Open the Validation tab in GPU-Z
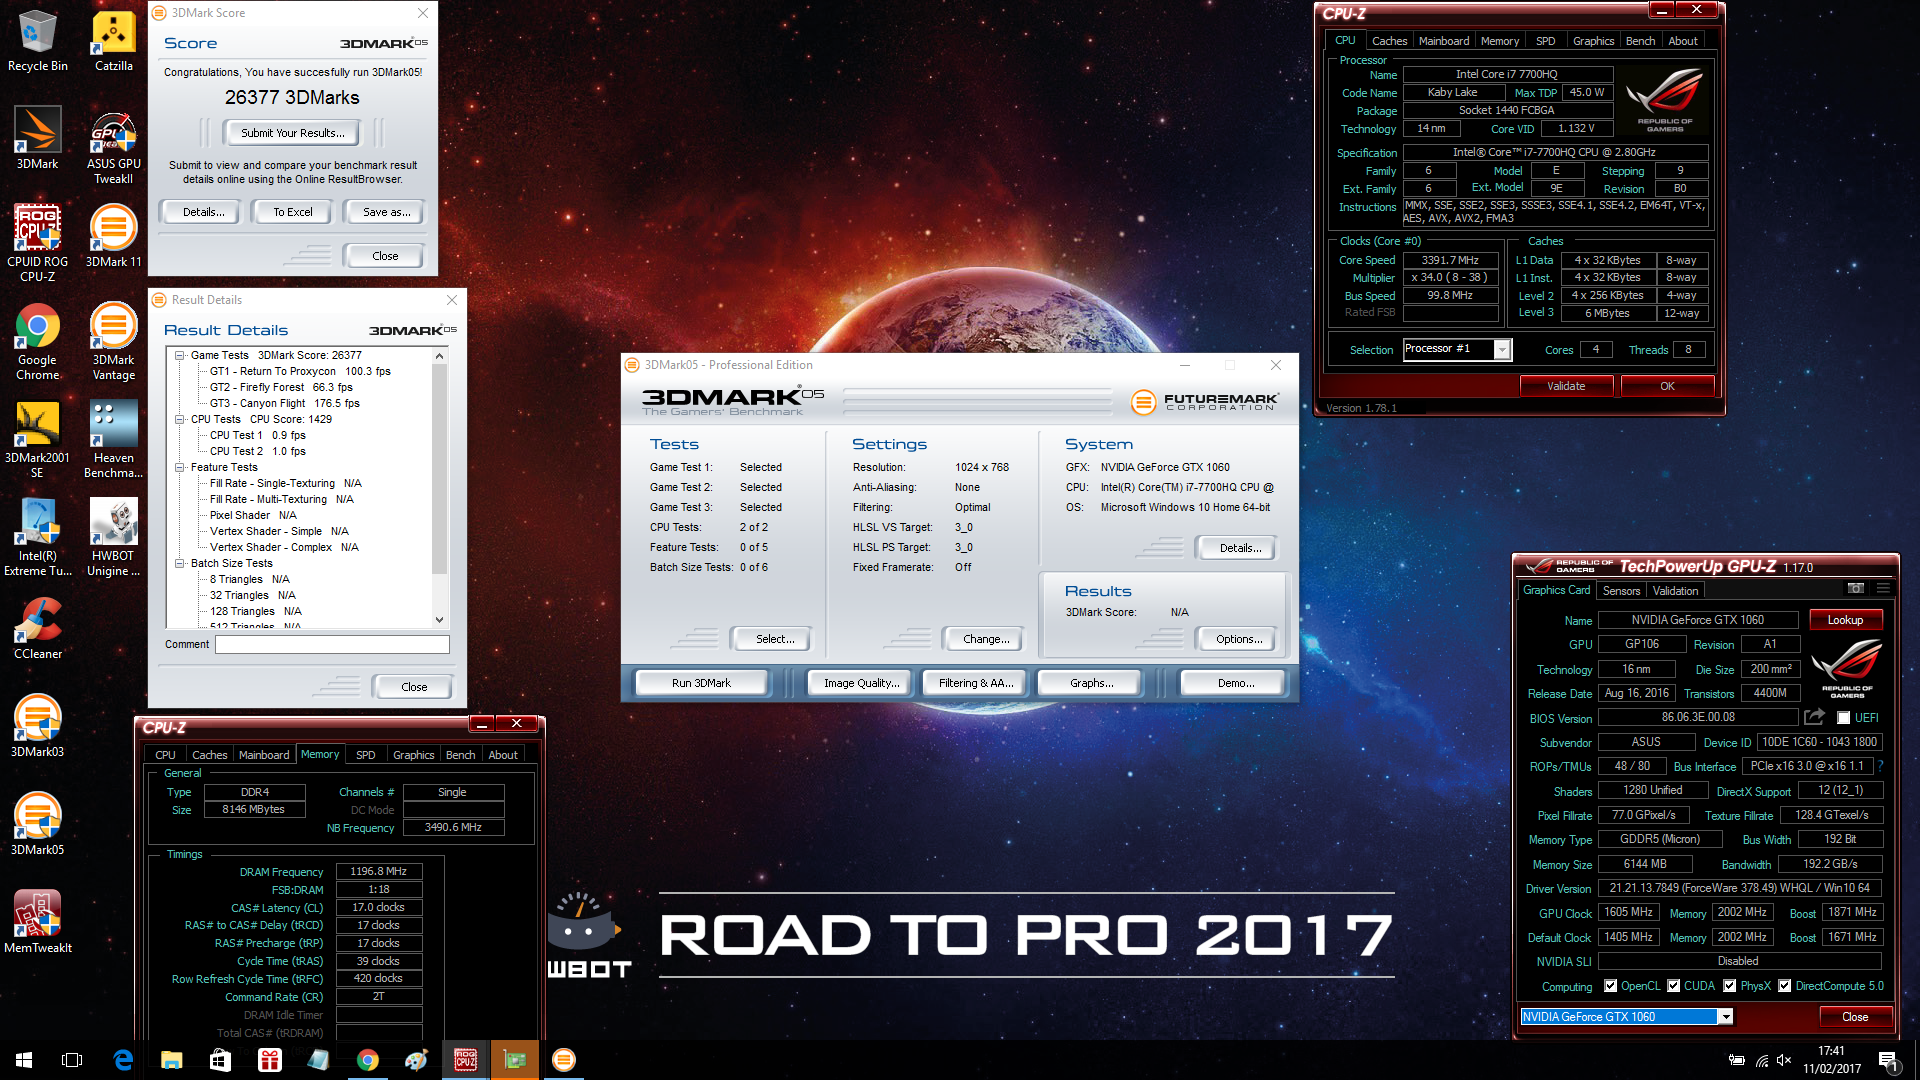Image resolution: width=1920 pixels, height=1080 pixels. (x=1675, y=591)
